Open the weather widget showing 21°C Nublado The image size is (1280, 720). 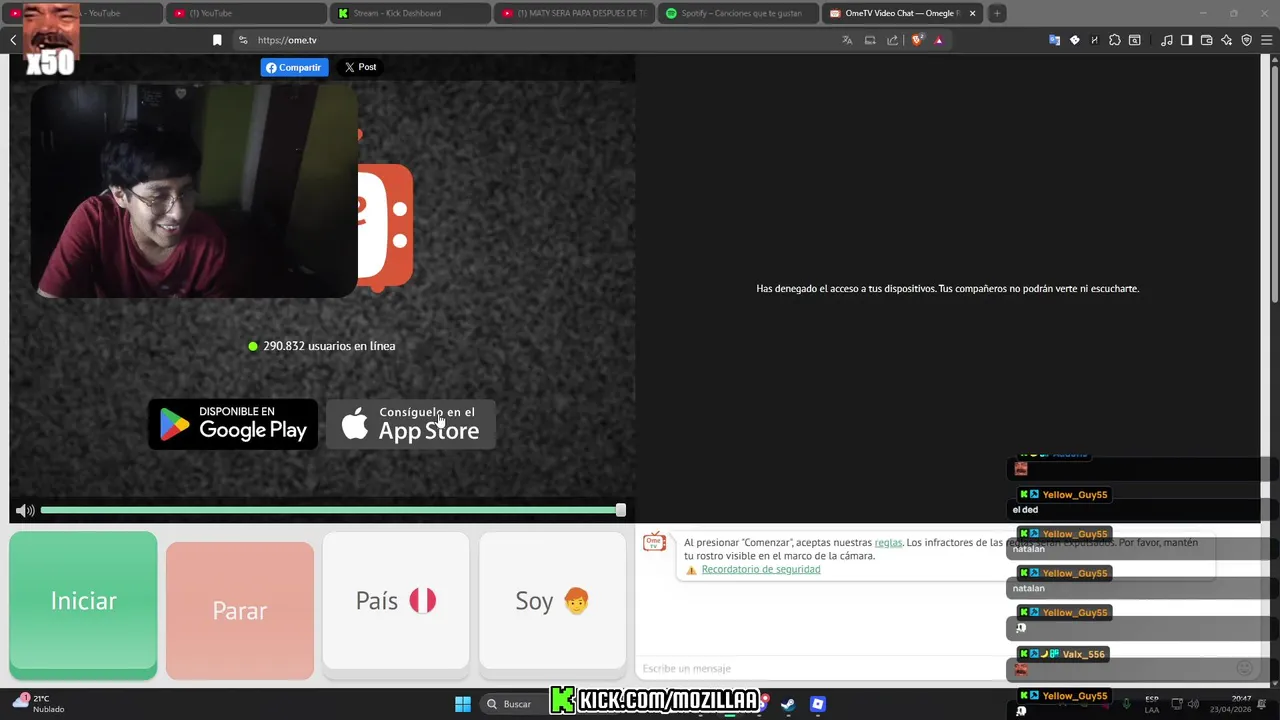(38, 704)
